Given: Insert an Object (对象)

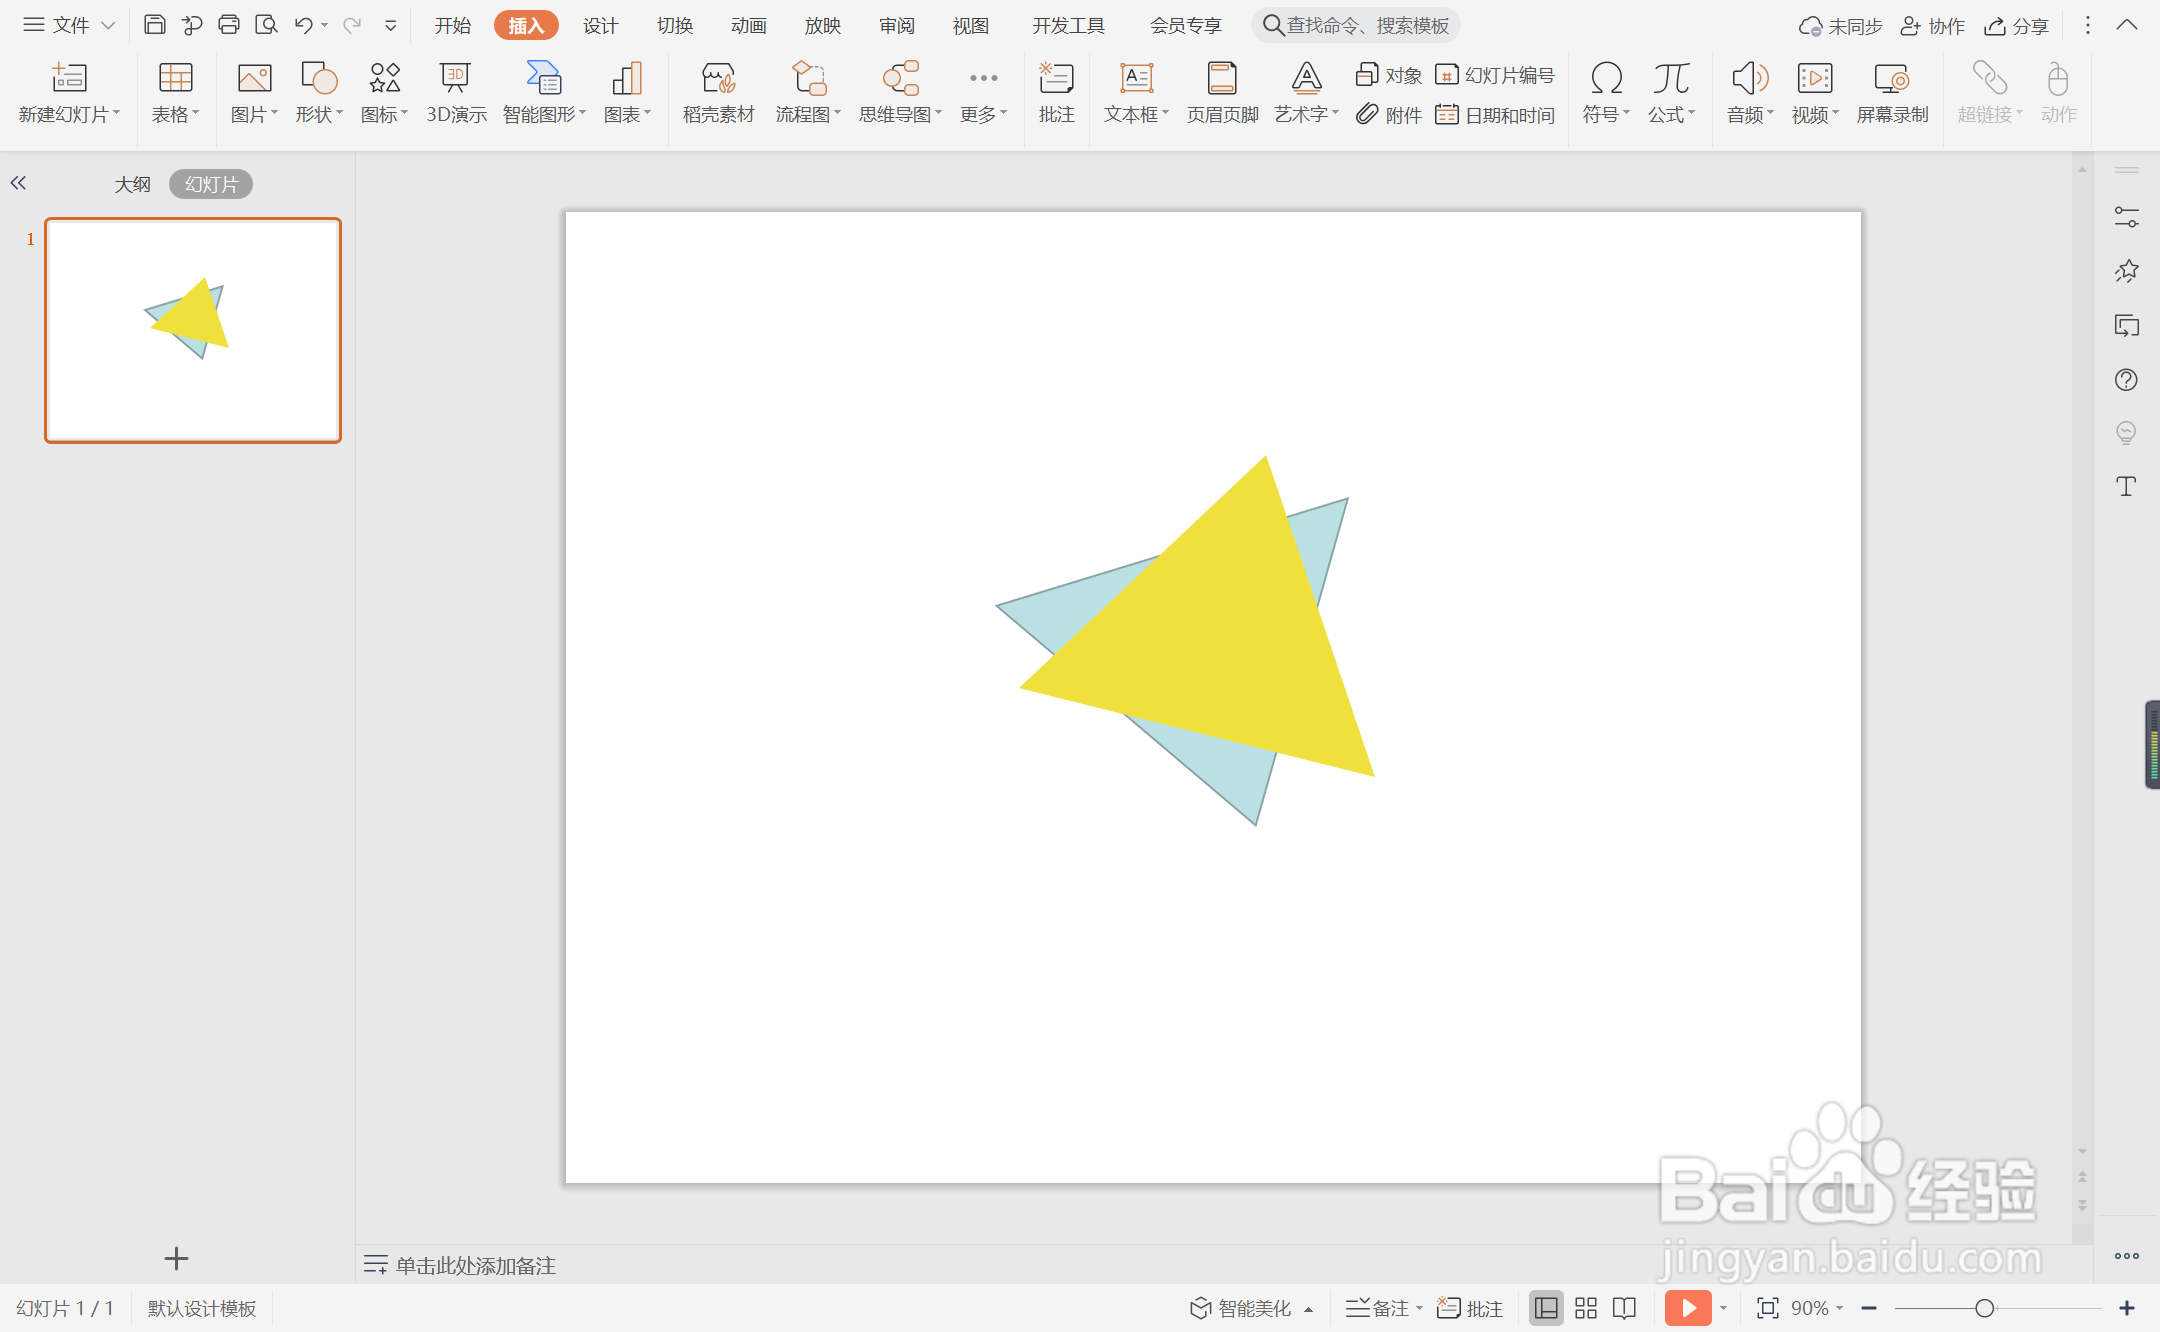Looking at the screenshot, I should 1389,75.
